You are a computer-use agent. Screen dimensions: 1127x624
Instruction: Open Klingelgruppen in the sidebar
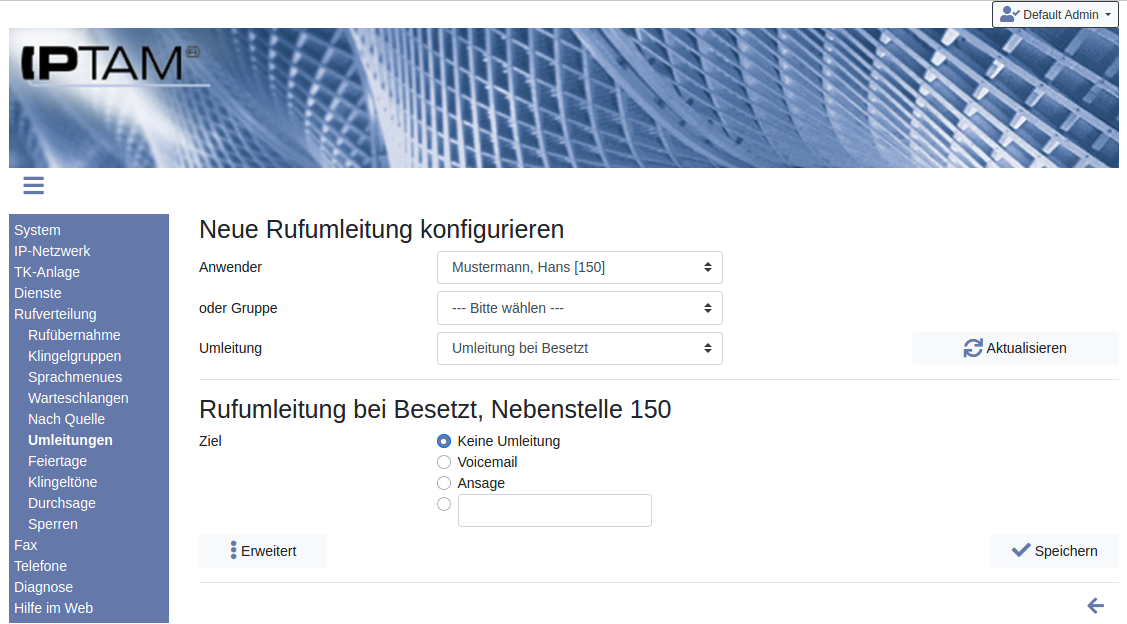(x=75, y=356)
